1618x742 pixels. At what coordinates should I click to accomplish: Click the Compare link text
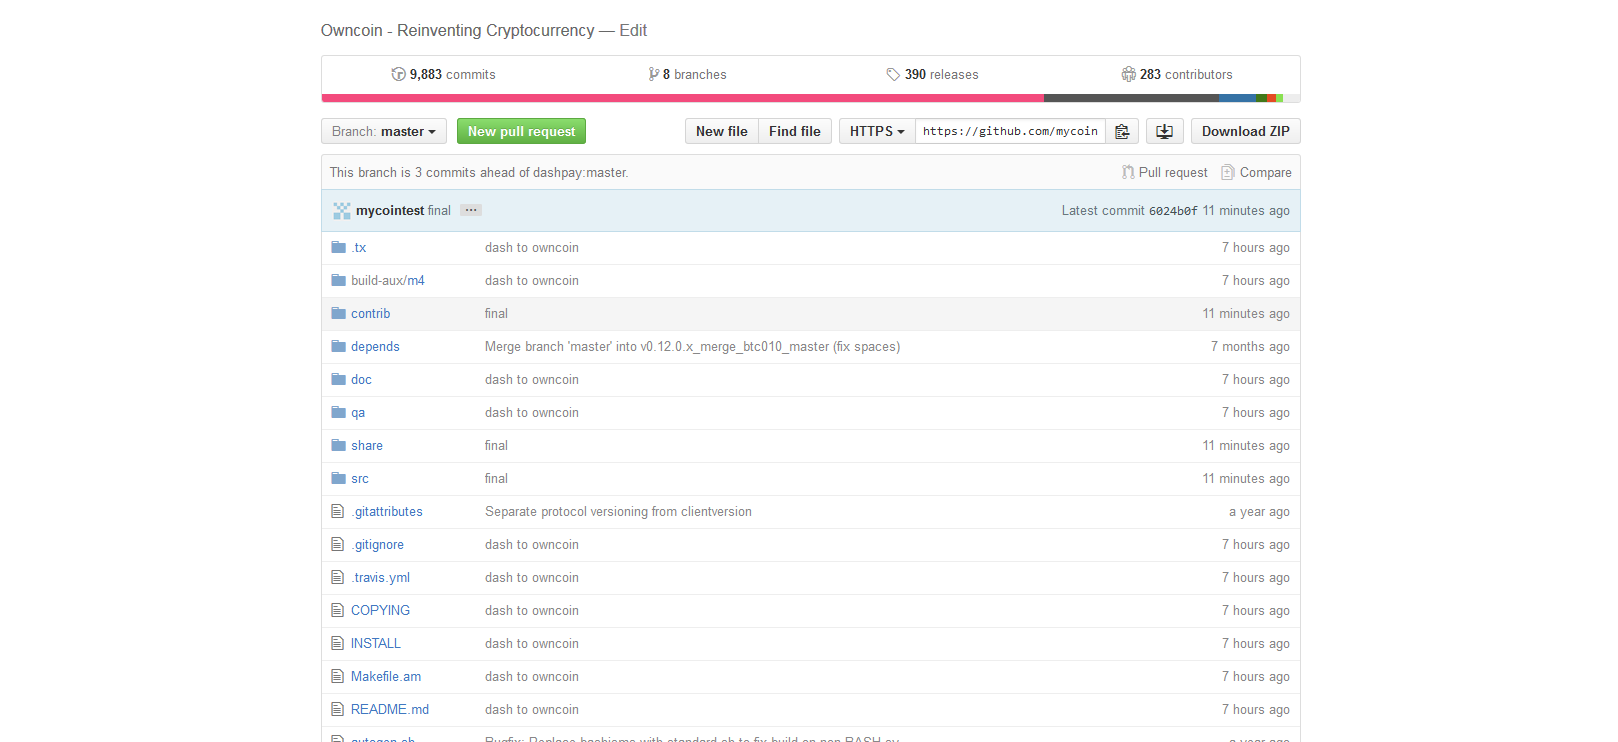pyautogui.click(x=1266, y=172)
